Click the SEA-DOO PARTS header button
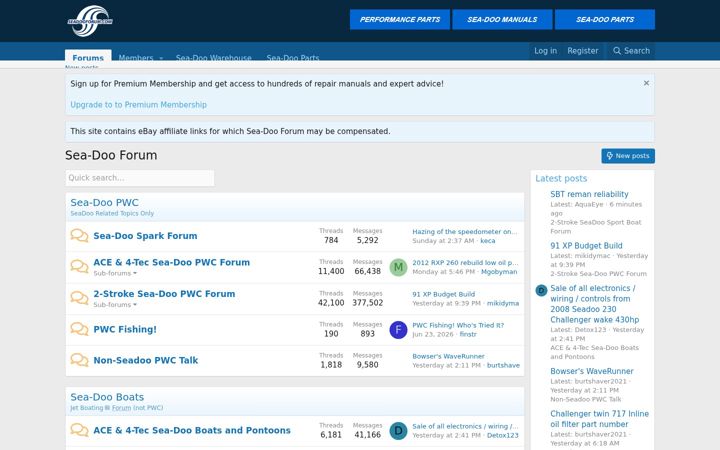The image size is (720, 450). click(605, 19)
